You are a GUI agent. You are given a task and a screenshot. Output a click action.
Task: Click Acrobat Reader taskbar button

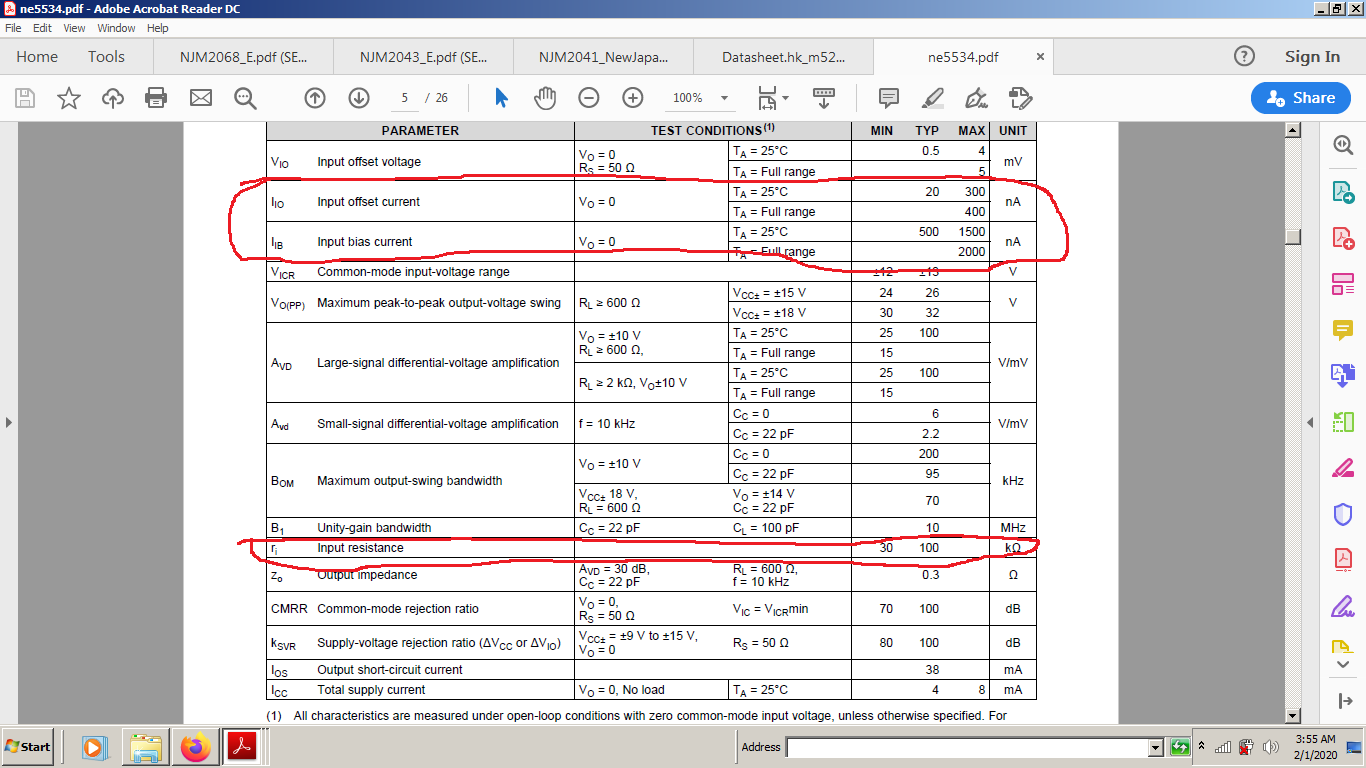pyautogui.click(x=244, y=747)
